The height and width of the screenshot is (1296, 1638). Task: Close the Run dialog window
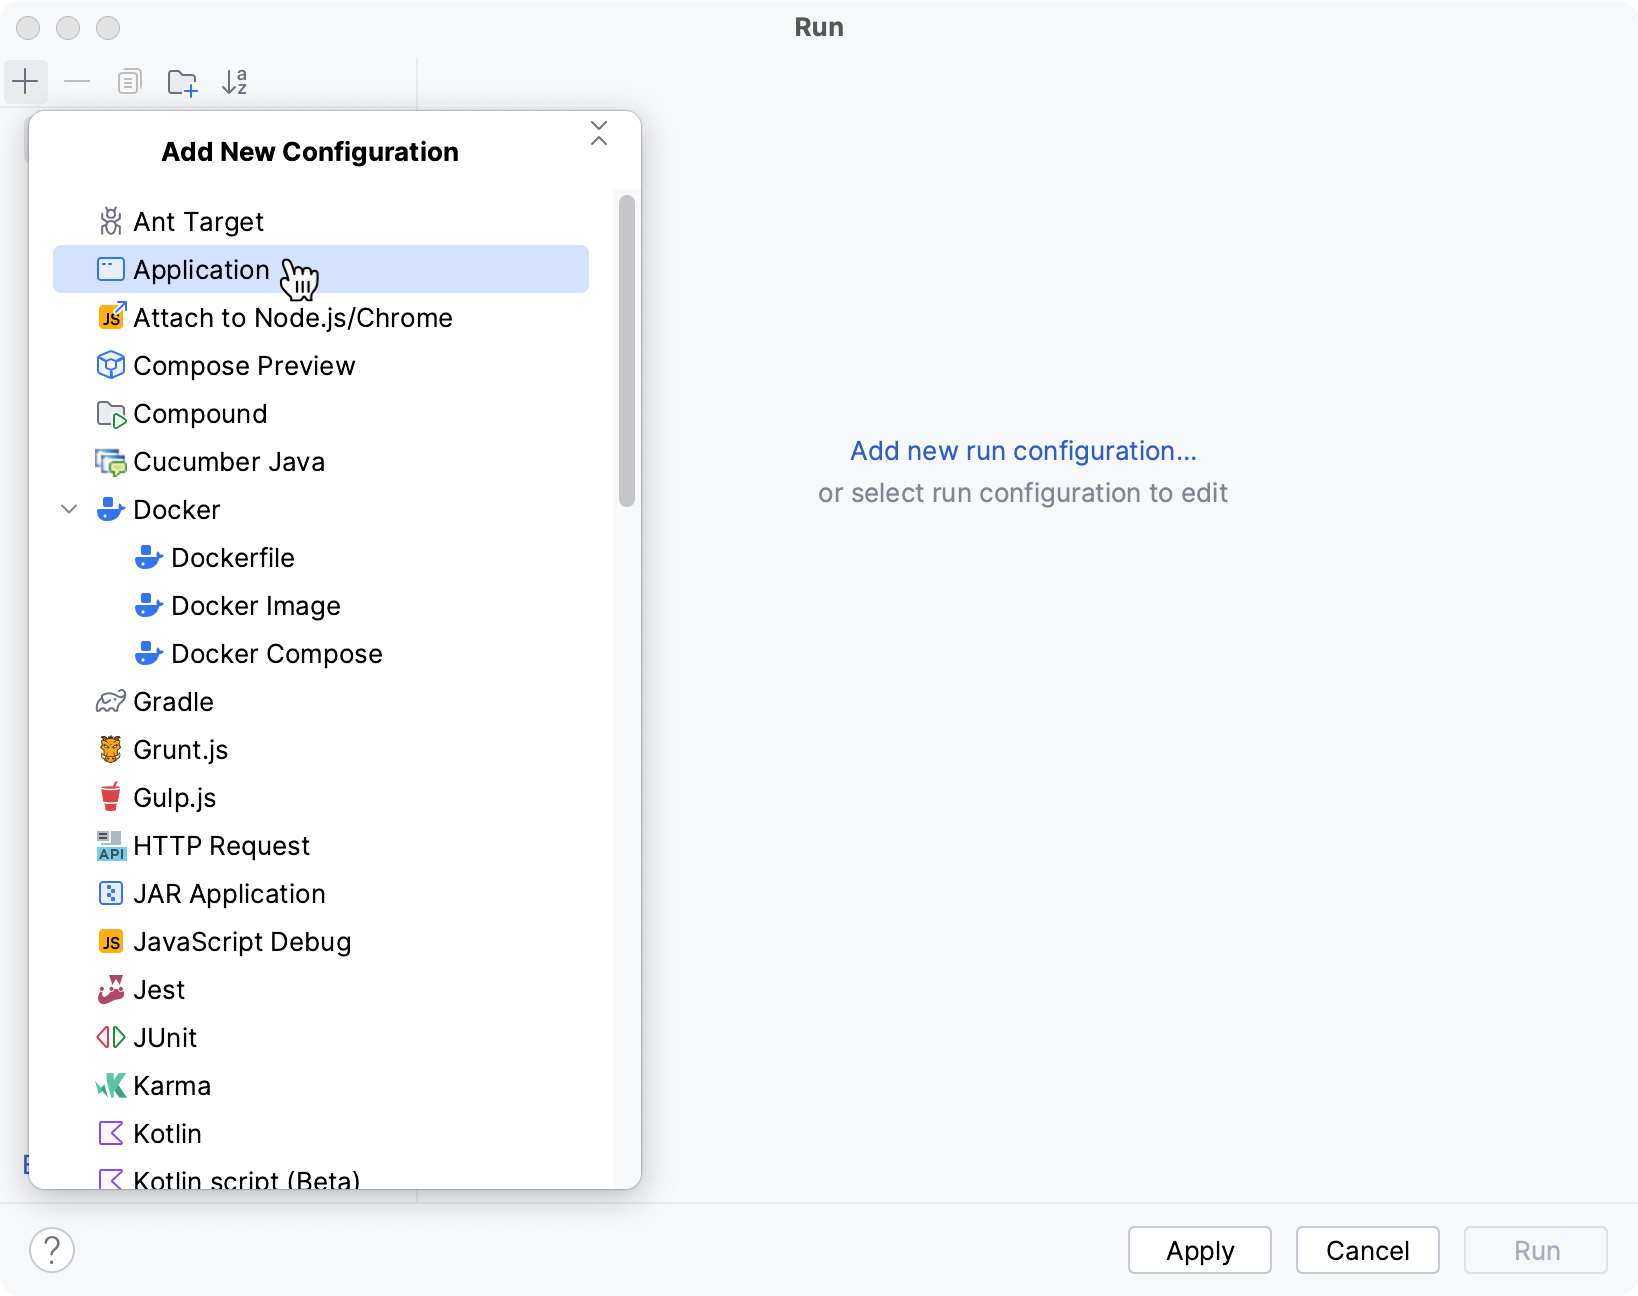point(28,28)
